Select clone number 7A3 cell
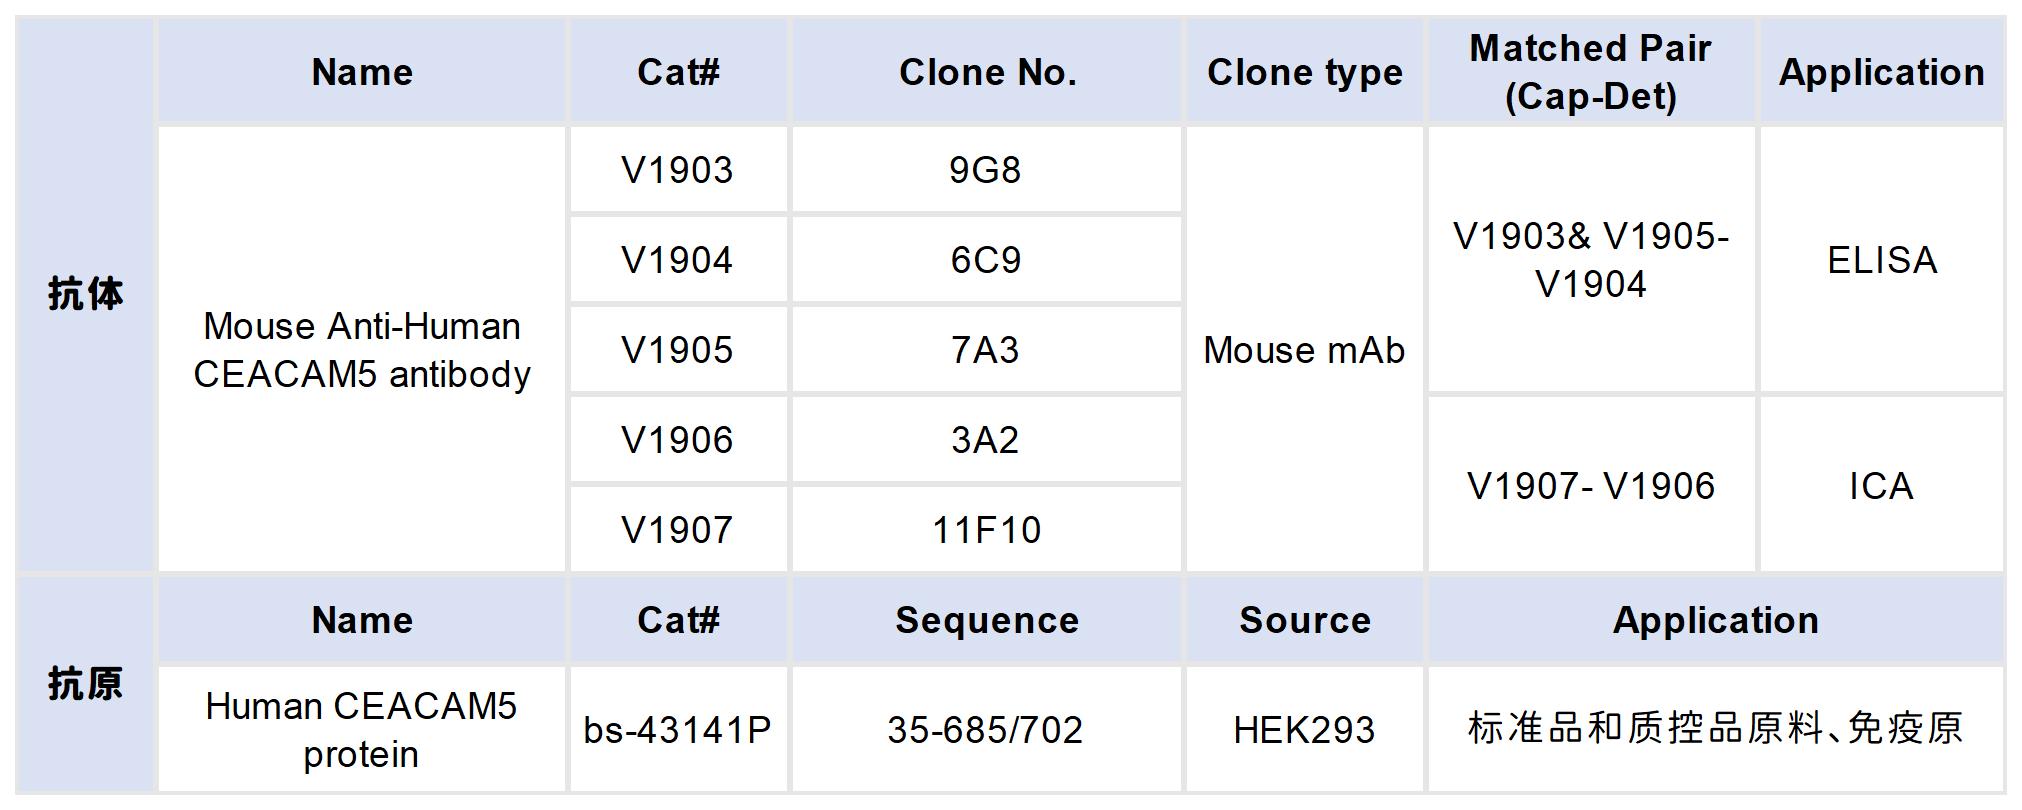Image resolution: width=2022 pixels, height=810 pixels. point(985,350)
